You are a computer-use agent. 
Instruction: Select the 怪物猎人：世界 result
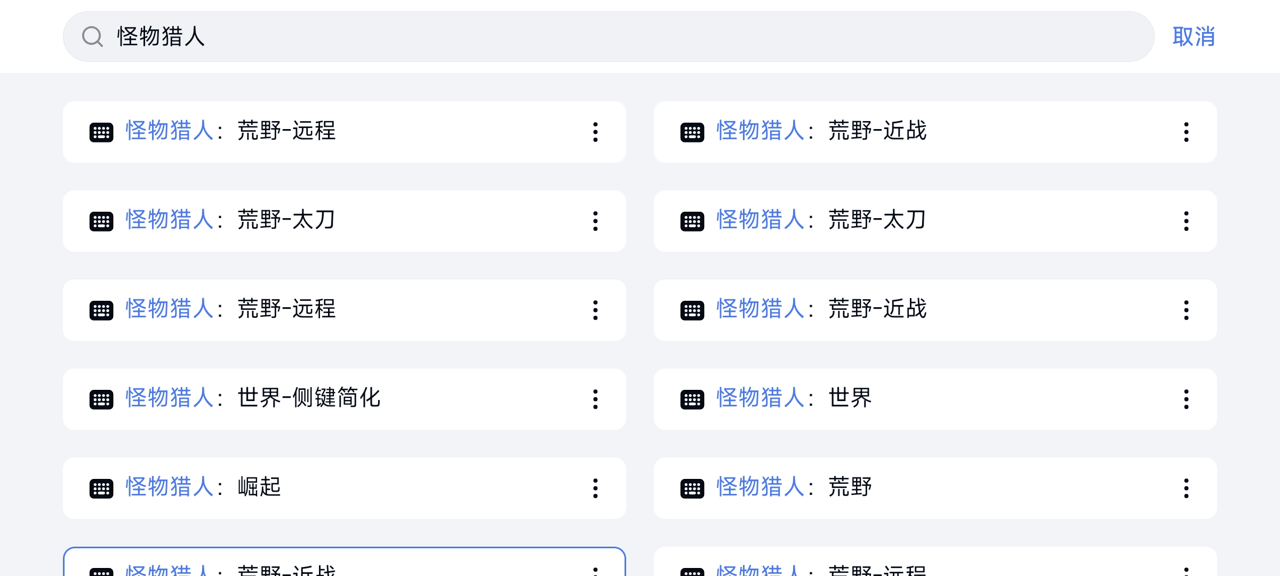[x=935, y=399]
